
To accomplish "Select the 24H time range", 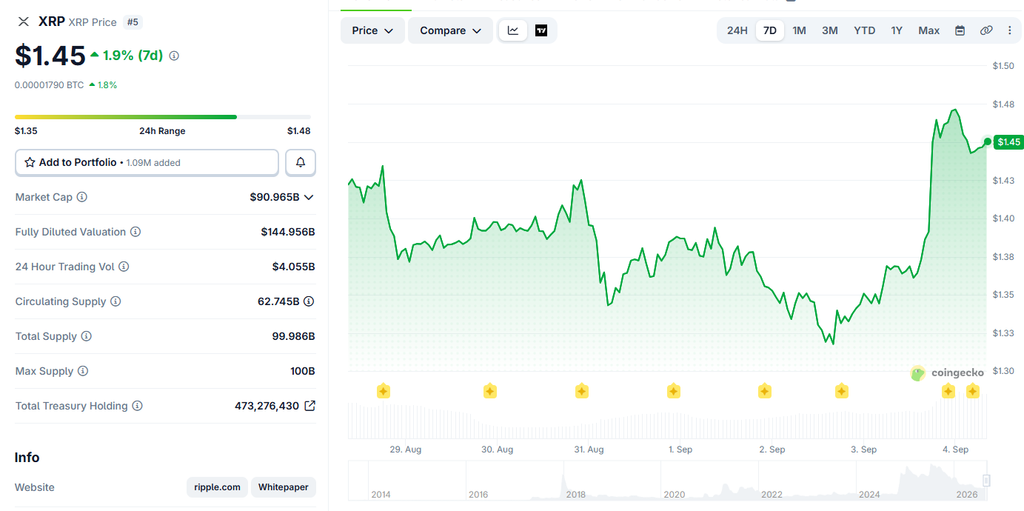I will coord(737,31).
